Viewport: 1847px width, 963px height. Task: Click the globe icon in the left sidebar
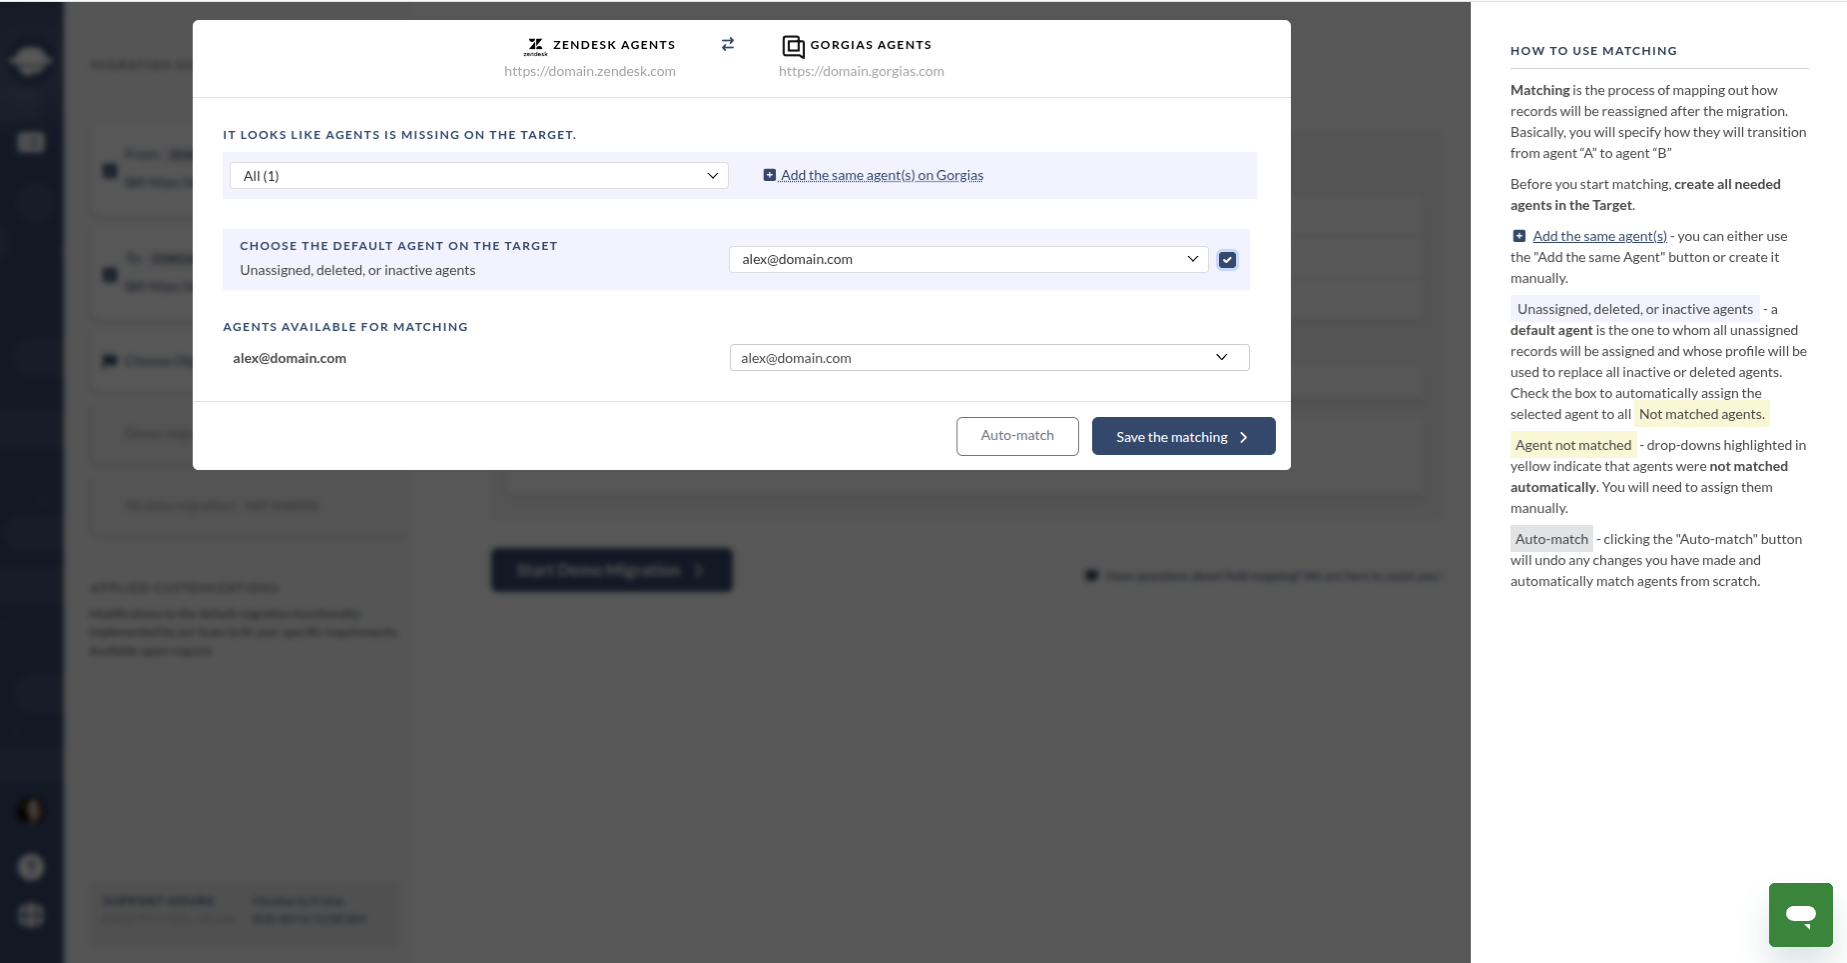[x=31, y=915]
